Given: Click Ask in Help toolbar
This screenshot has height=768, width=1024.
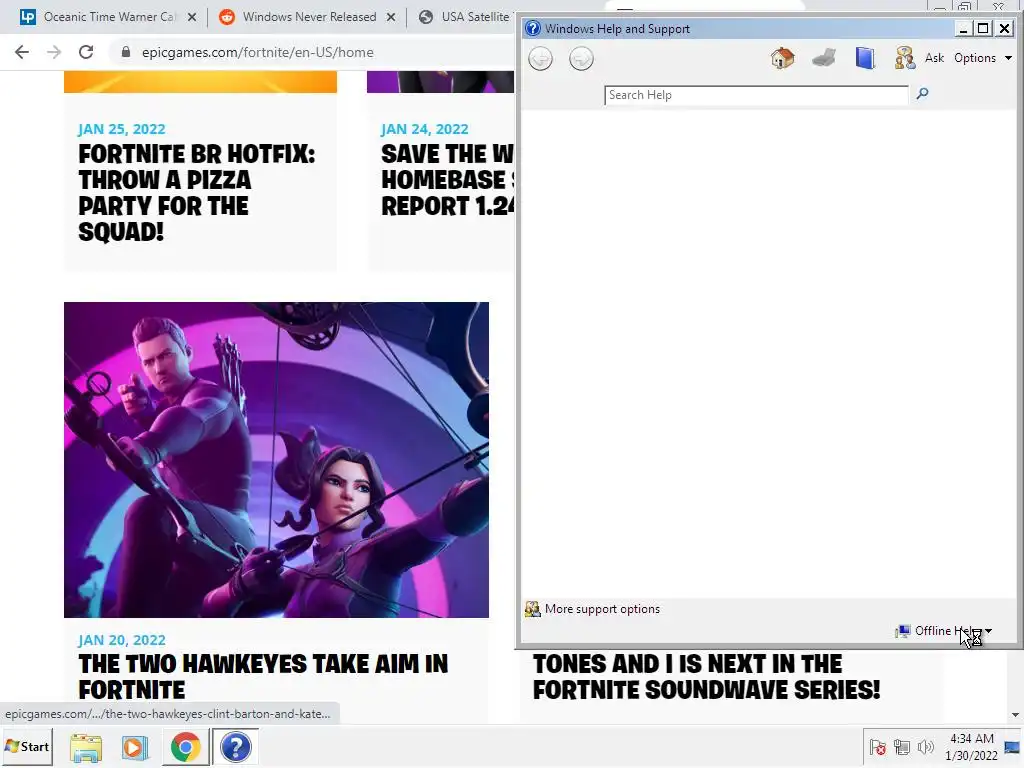Looking at the screenshot, I should (x=935, y=58).
